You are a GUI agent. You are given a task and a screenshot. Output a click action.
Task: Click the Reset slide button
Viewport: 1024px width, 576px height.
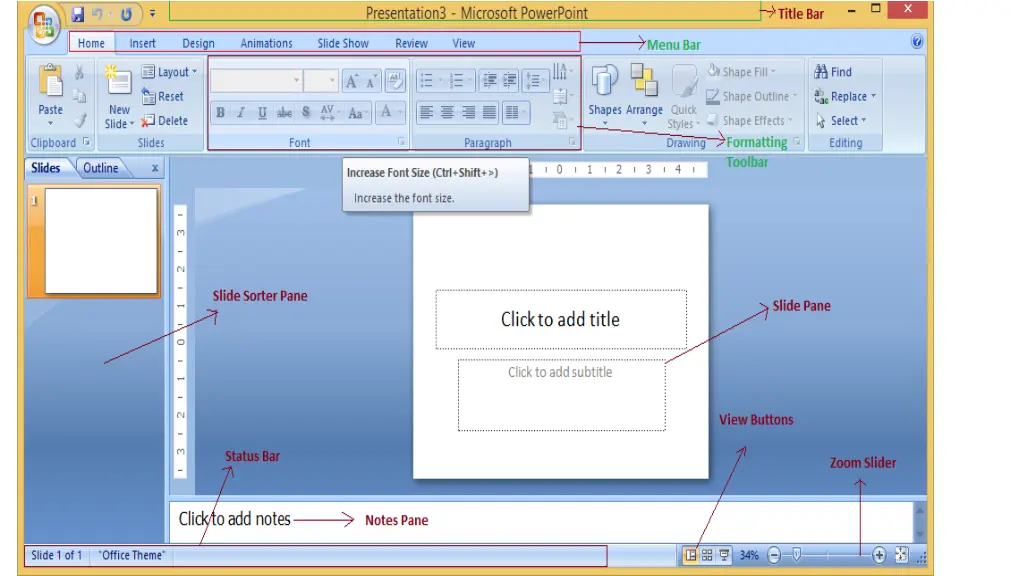(x=163, y=97)
